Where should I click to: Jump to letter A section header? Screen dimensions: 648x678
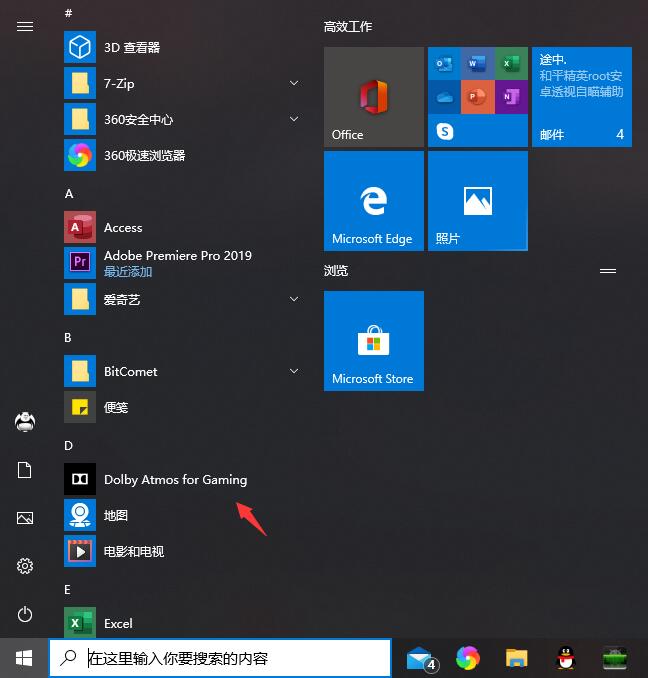[69, 193]
